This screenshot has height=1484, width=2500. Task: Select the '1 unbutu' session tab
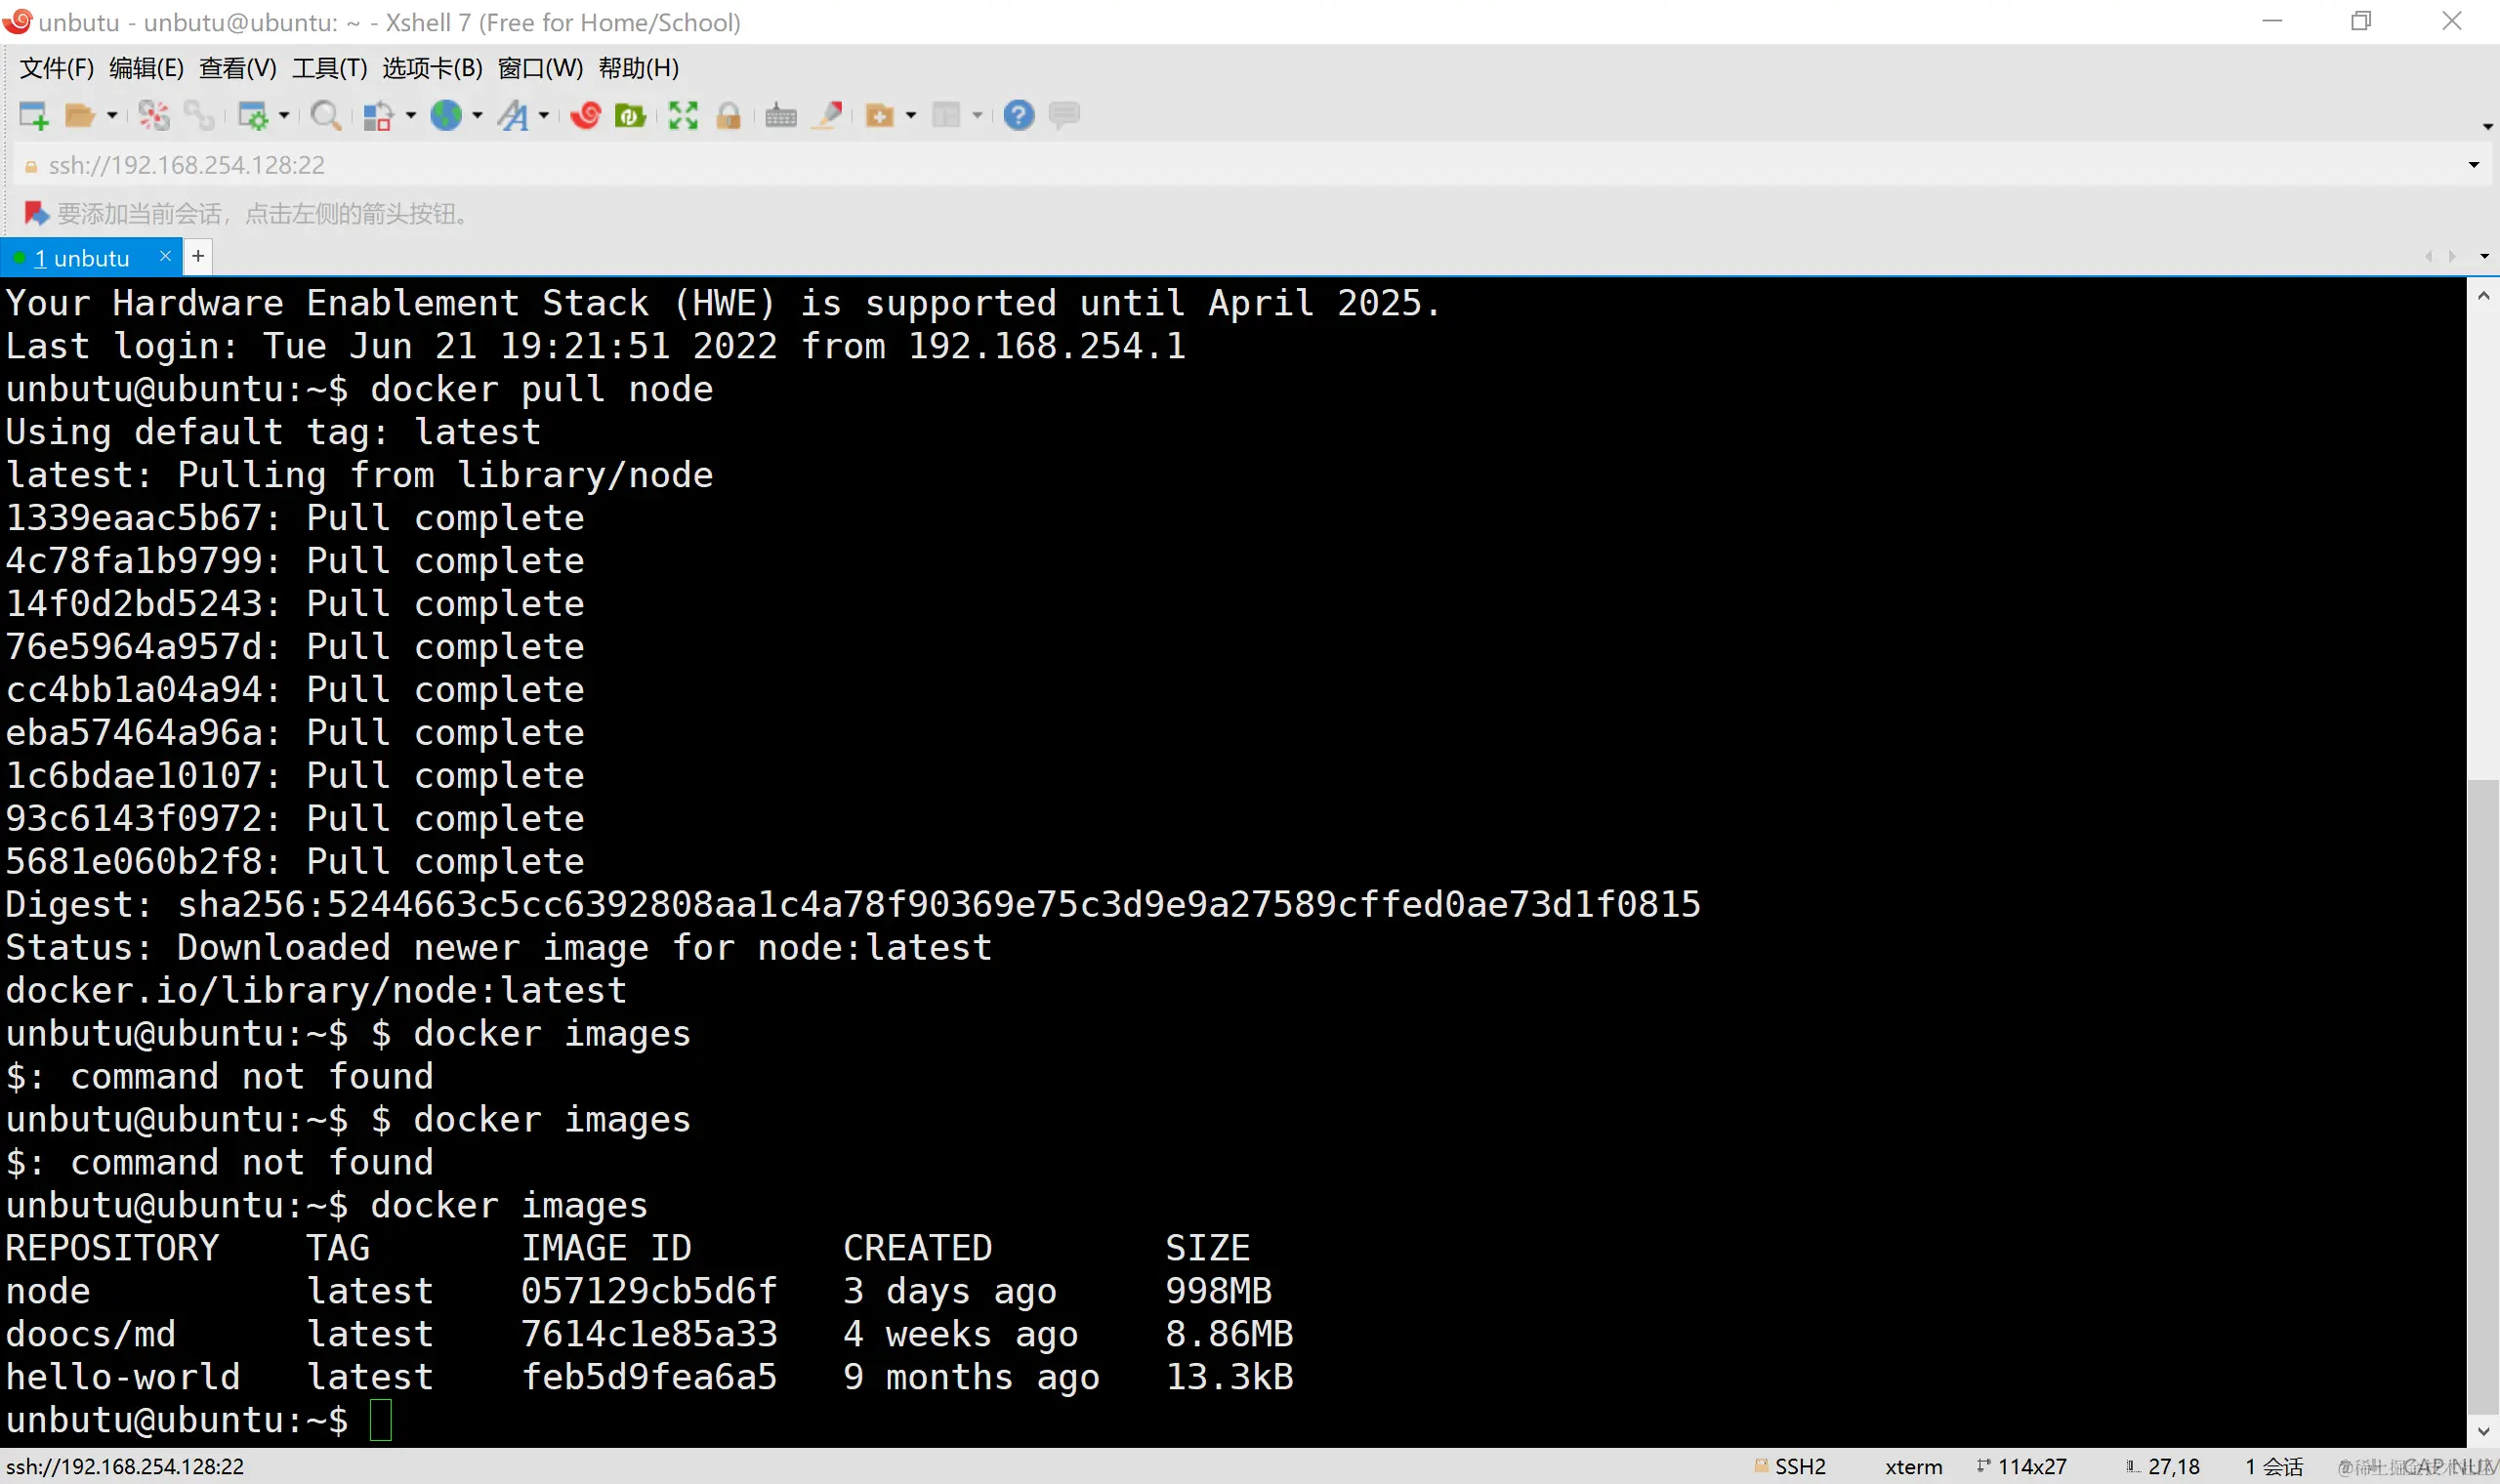(82, 258)
